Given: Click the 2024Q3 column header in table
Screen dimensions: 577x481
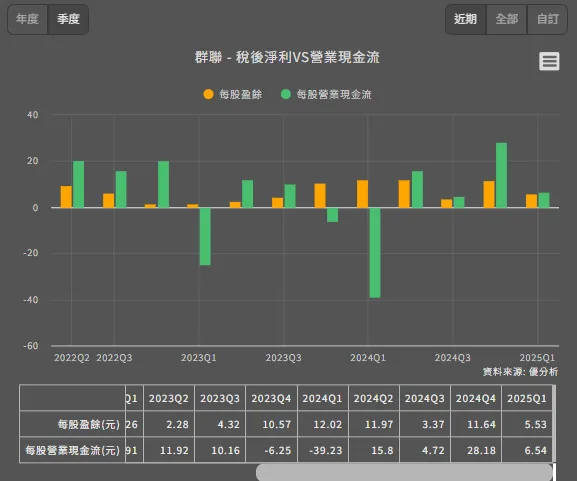Looking at the screenshot, I should click(425, 398).
